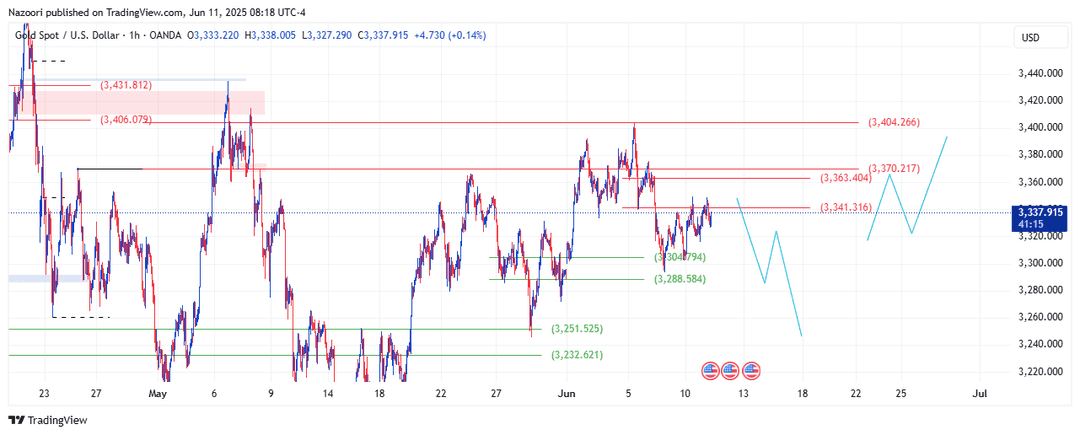Screen dimensions: 1080x435
Task: Click 3,220.000 on the price axis
Action: point(1040,372)
